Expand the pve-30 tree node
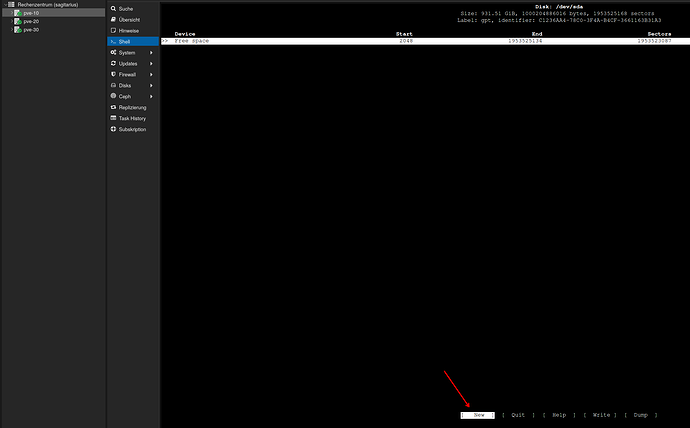 (x=11, y=30)
